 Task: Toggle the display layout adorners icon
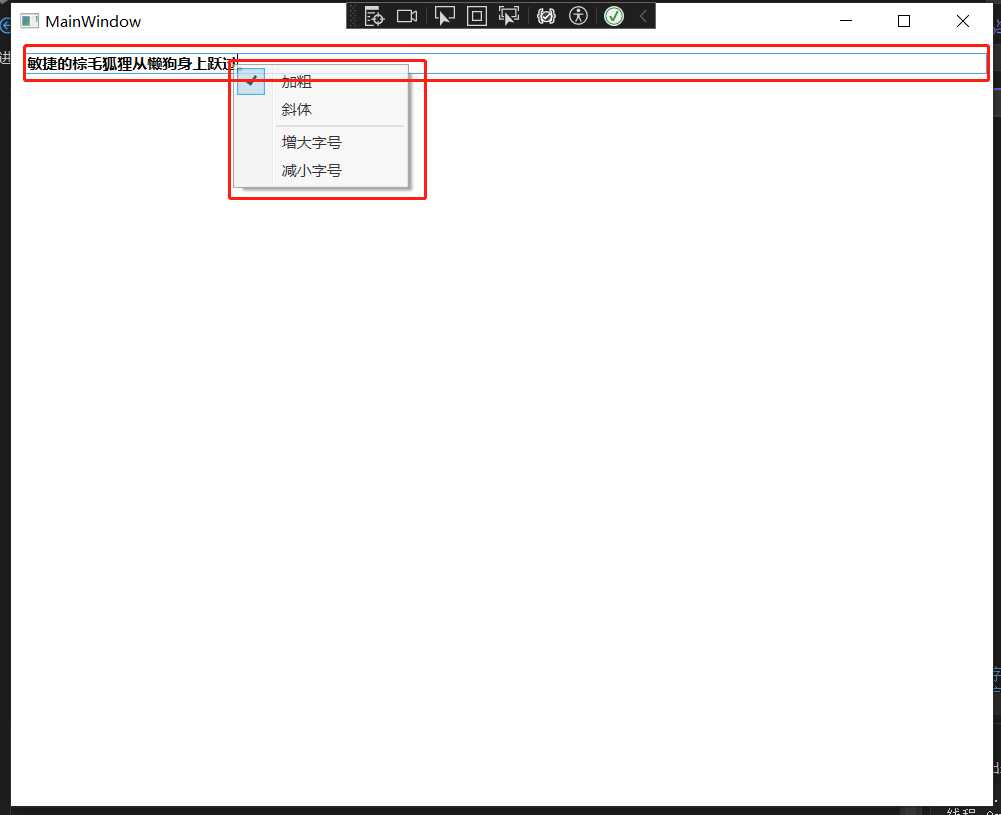pyautogui.click(x=477, y=16)
